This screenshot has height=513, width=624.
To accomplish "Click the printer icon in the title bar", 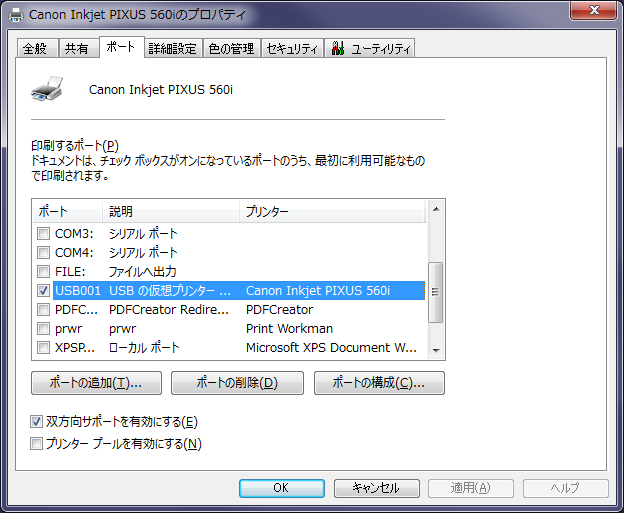I will [x=16, y=15].
